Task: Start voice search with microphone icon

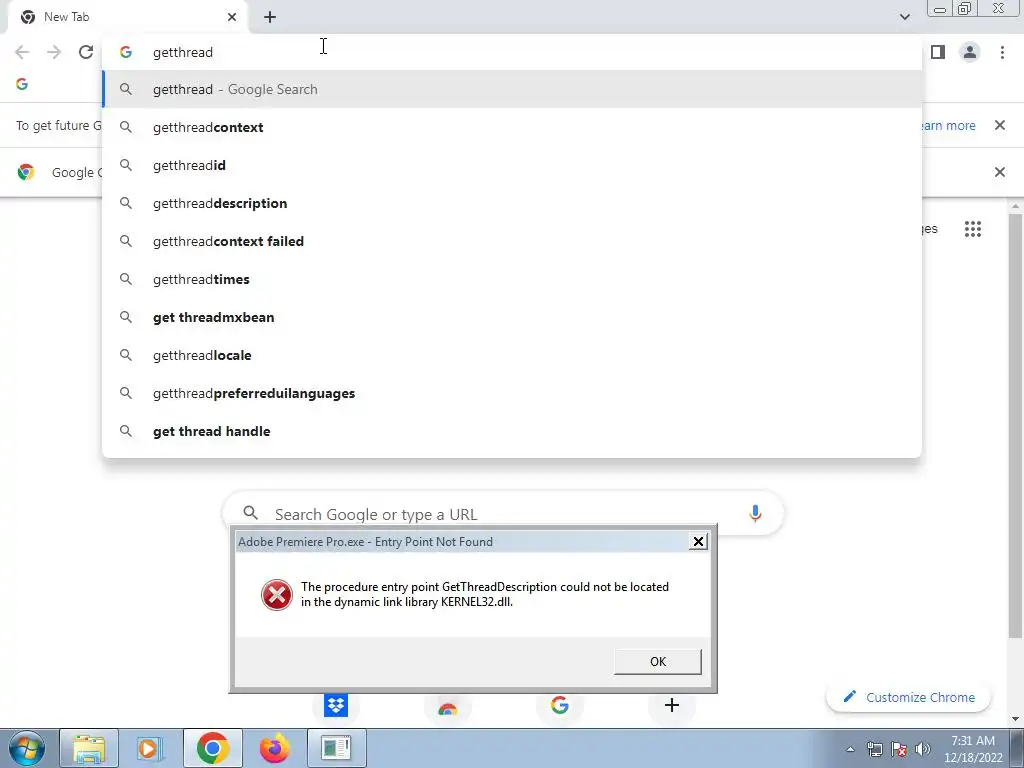Action: pos(755,513)
